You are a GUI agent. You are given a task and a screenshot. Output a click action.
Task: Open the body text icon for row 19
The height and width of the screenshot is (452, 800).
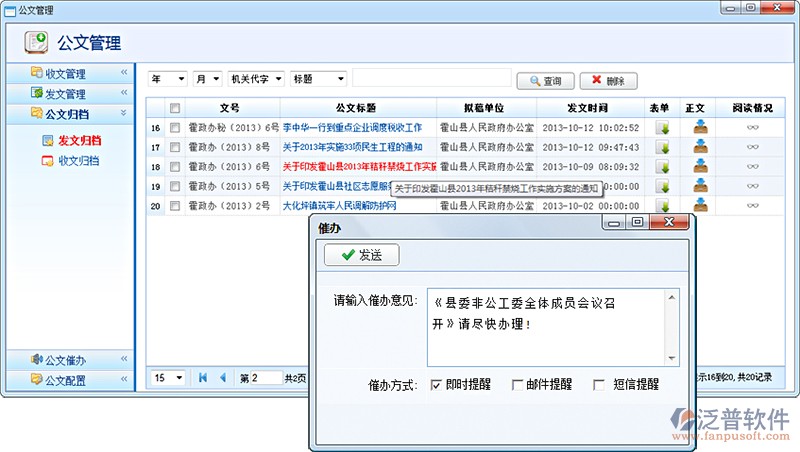(701, 186)
